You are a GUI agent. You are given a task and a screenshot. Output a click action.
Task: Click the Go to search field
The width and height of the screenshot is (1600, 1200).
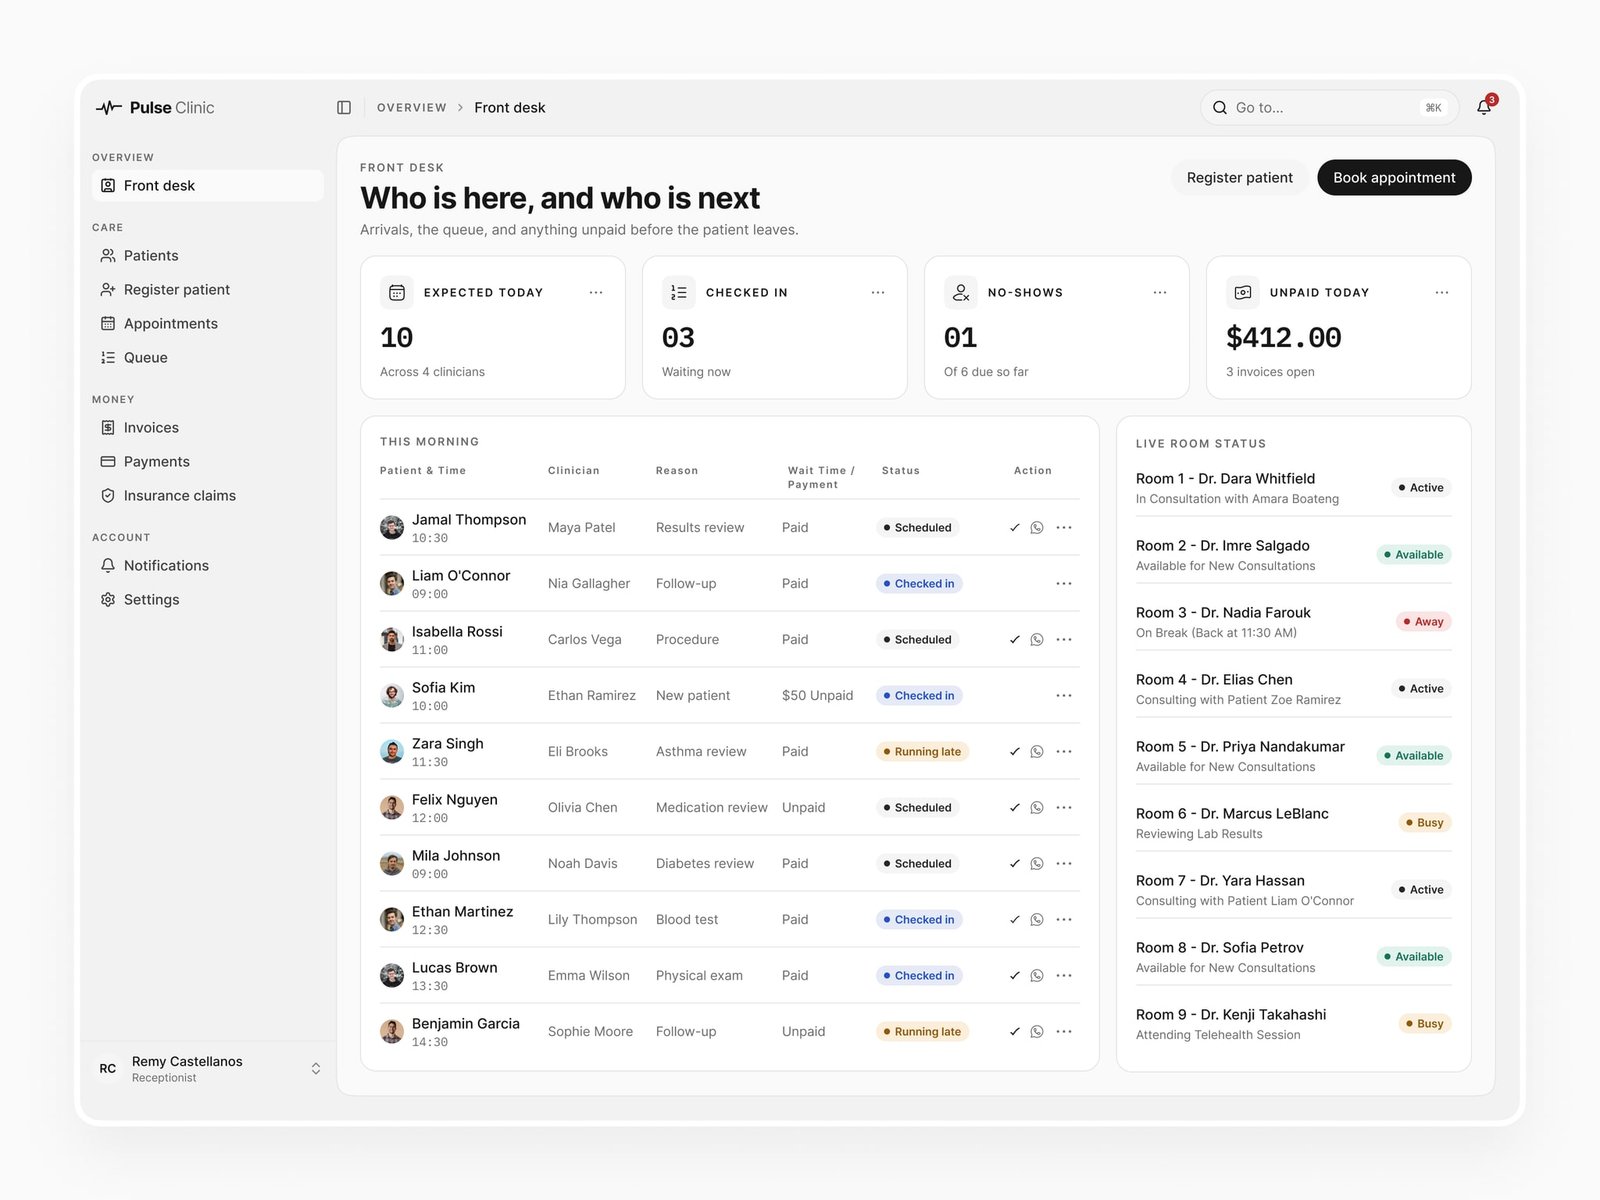(x=1329, y=107)
